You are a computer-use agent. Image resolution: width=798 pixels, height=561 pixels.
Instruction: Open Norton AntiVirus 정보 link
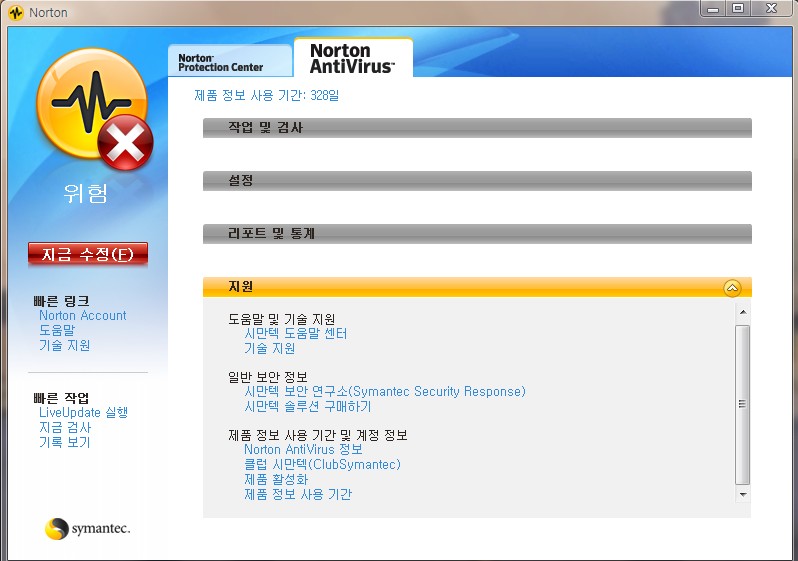[303, 450]
